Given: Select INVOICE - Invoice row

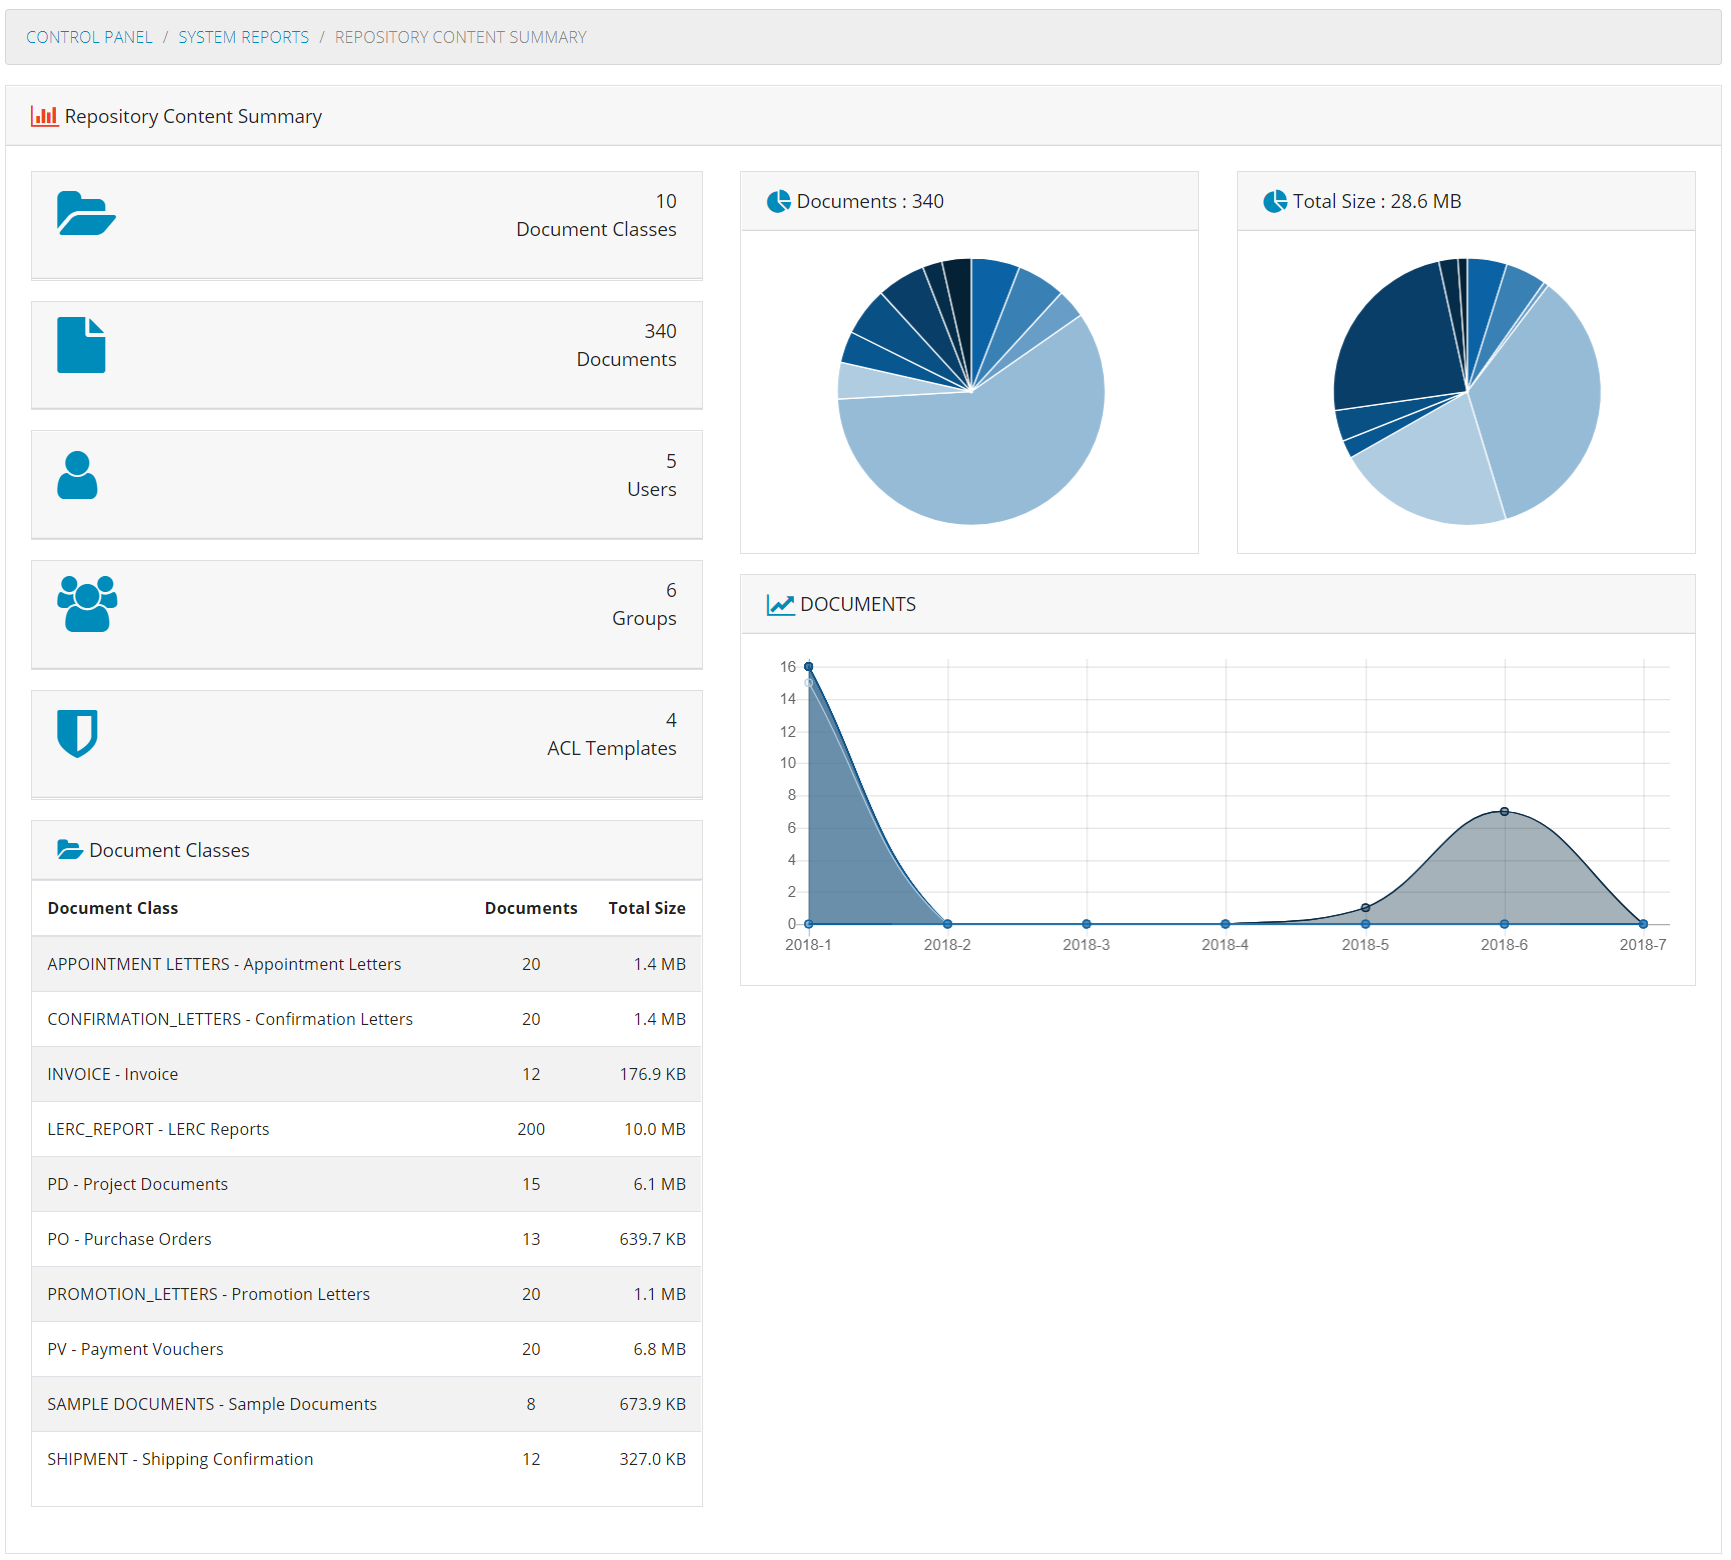Looking at the screenshot, I should tap(366, 1074).
